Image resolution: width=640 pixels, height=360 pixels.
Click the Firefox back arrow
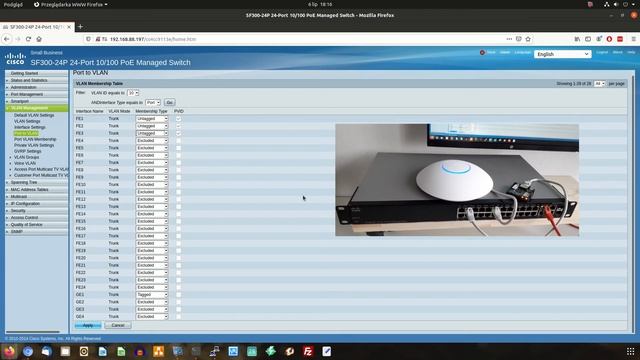7,39
